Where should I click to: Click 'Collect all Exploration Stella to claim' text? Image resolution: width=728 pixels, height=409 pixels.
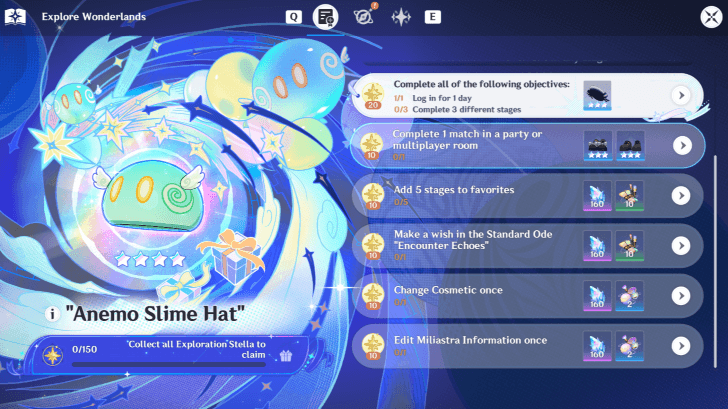tap(197, 350)
